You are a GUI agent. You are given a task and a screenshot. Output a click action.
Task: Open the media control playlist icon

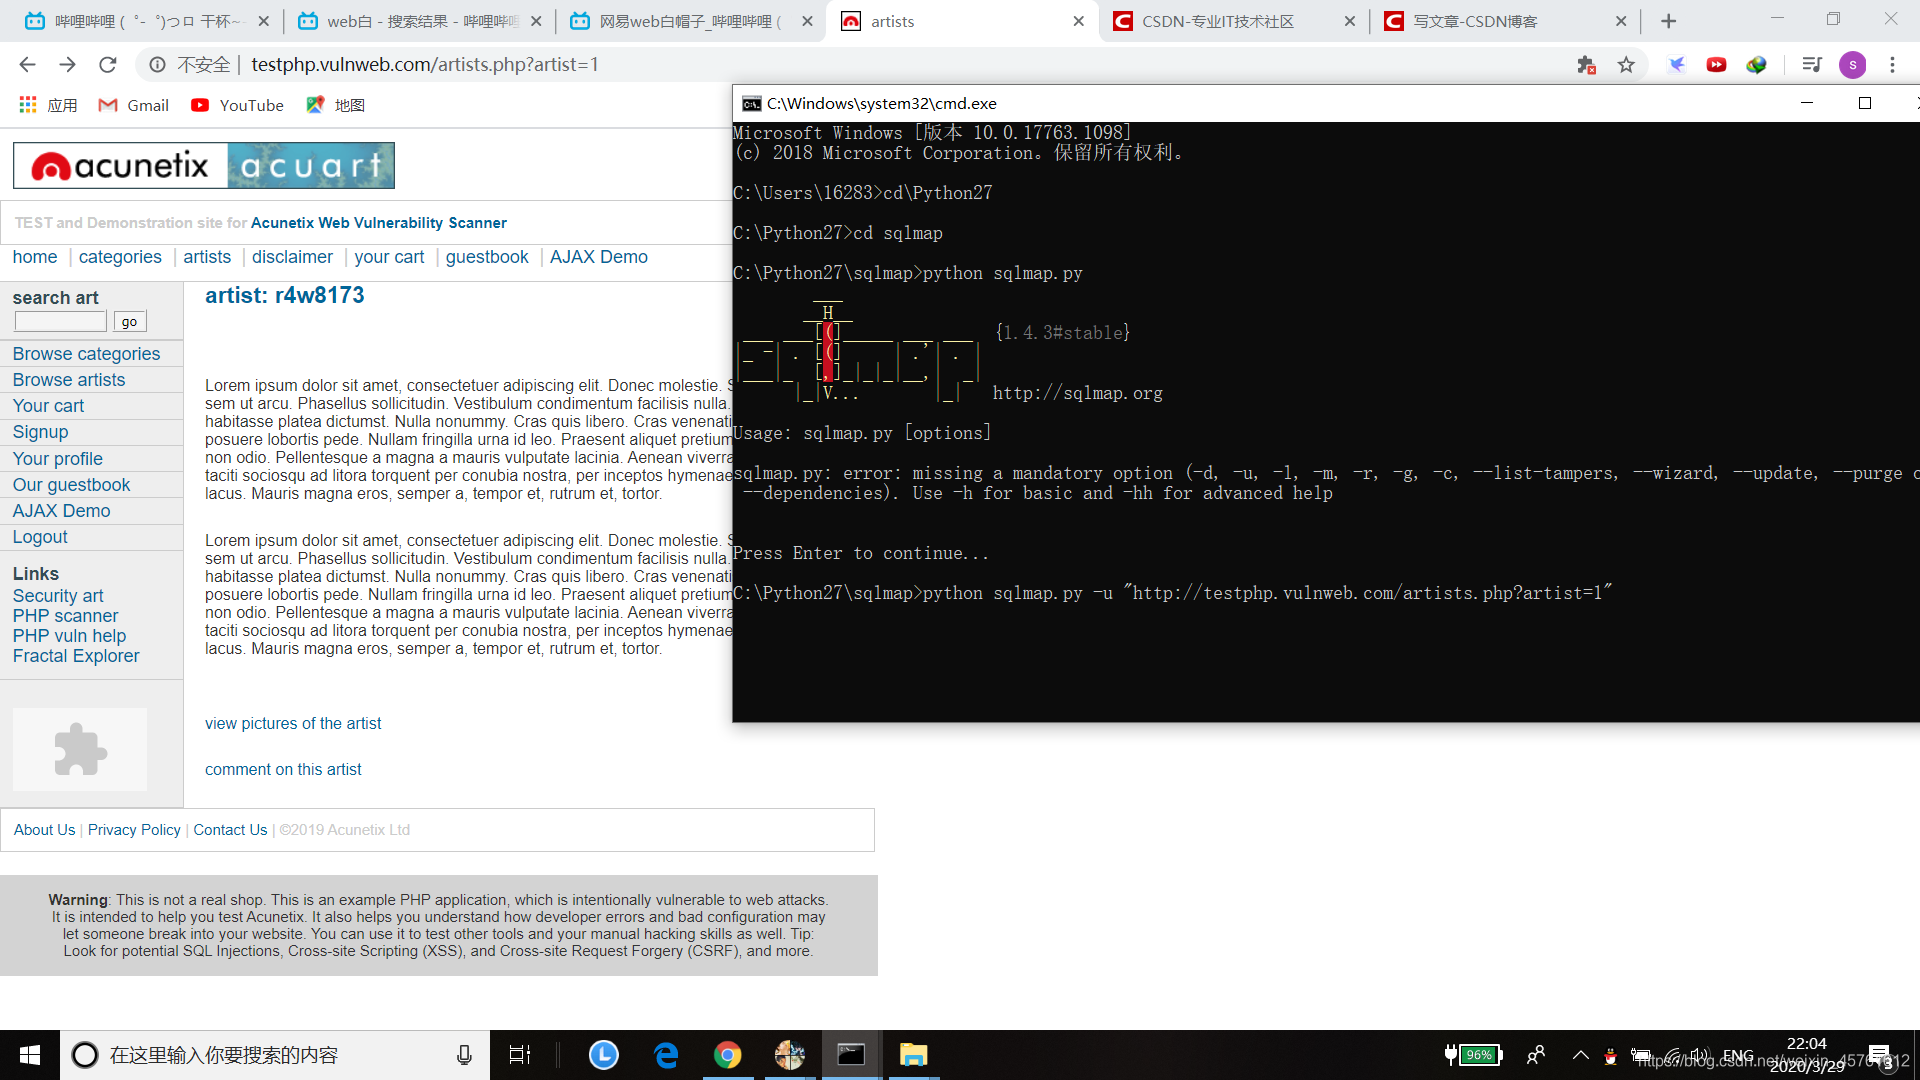[1811, 65]
